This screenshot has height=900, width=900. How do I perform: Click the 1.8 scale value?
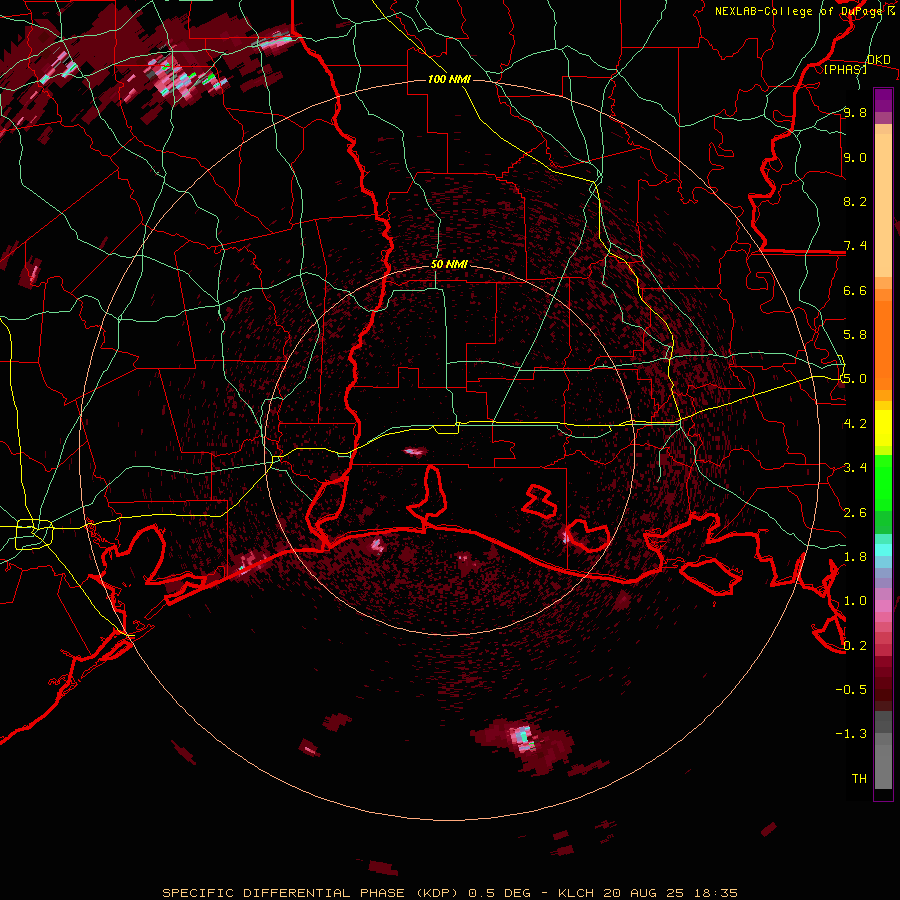855,557
